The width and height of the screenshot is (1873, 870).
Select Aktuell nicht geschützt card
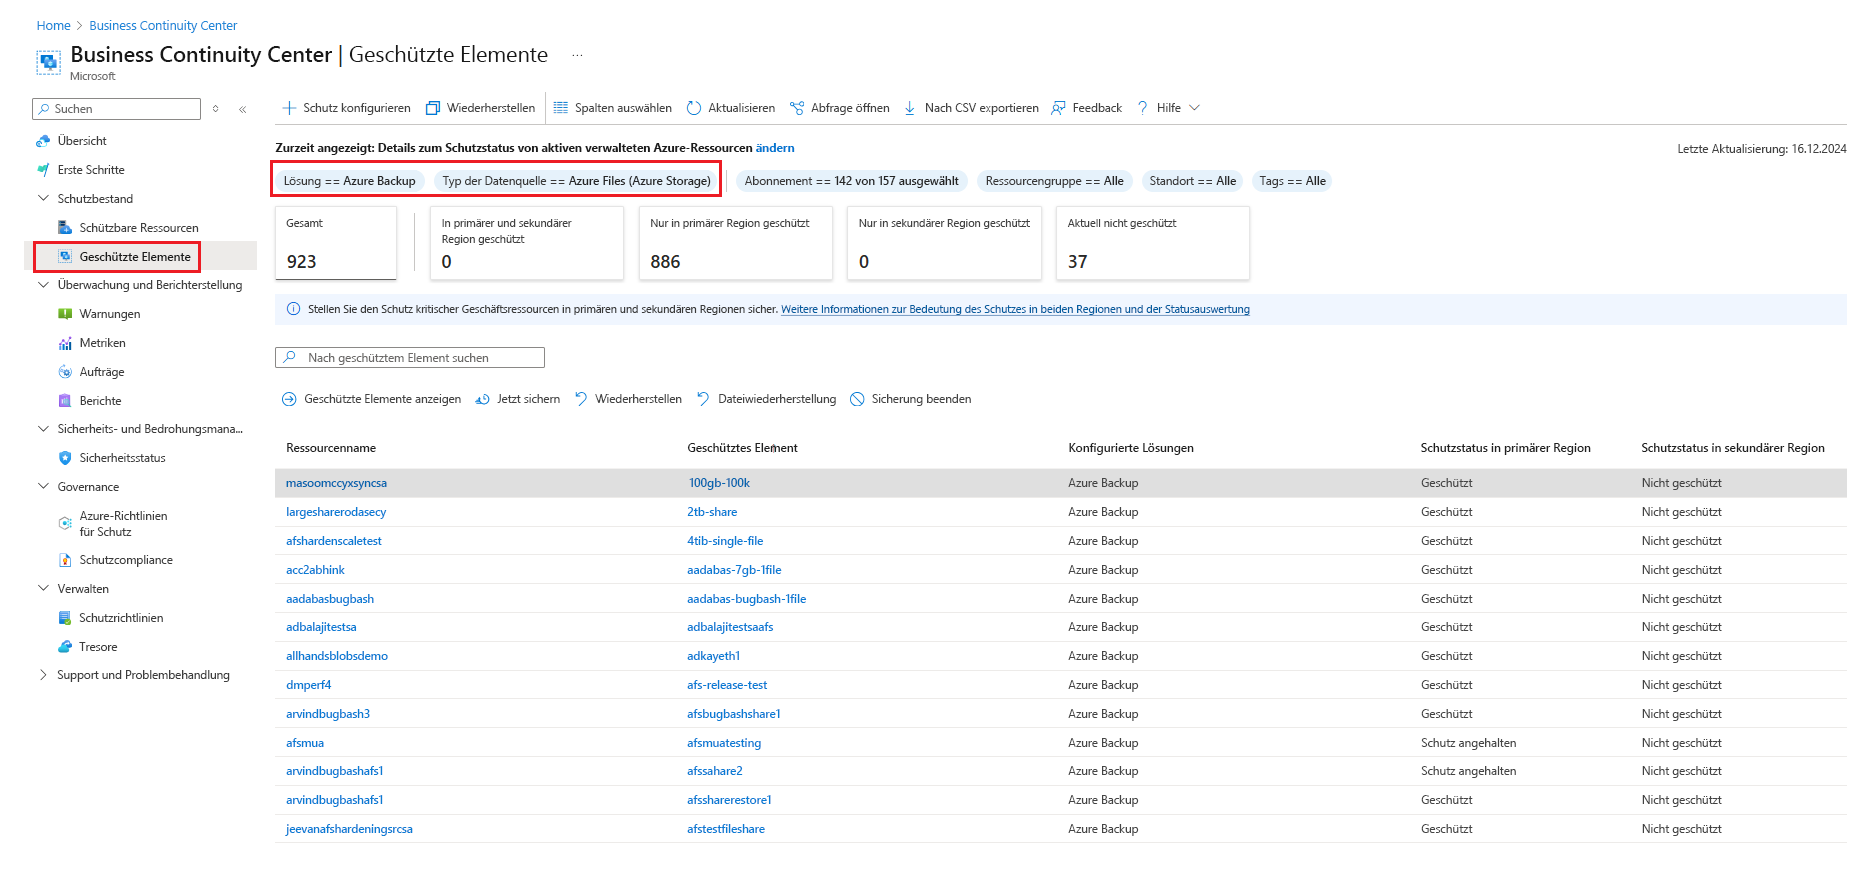click(1153, 243)
